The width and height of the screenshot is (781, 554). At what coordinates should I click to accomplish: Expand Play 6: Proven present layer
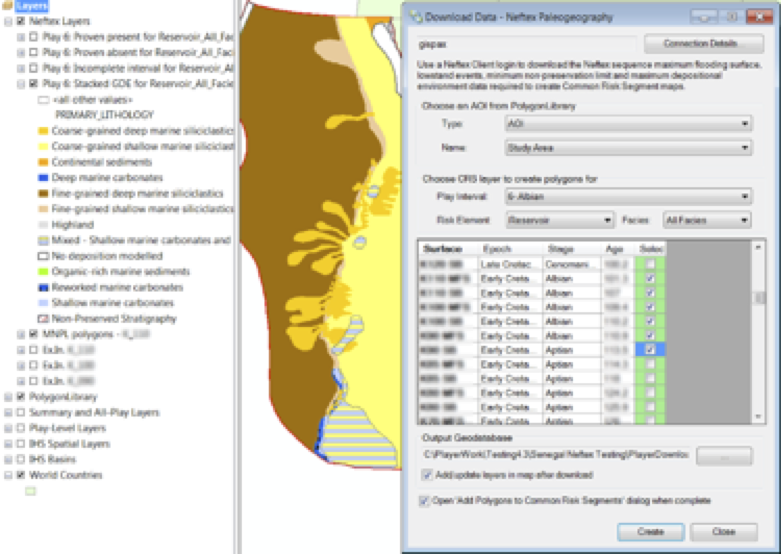coord(21,37)
